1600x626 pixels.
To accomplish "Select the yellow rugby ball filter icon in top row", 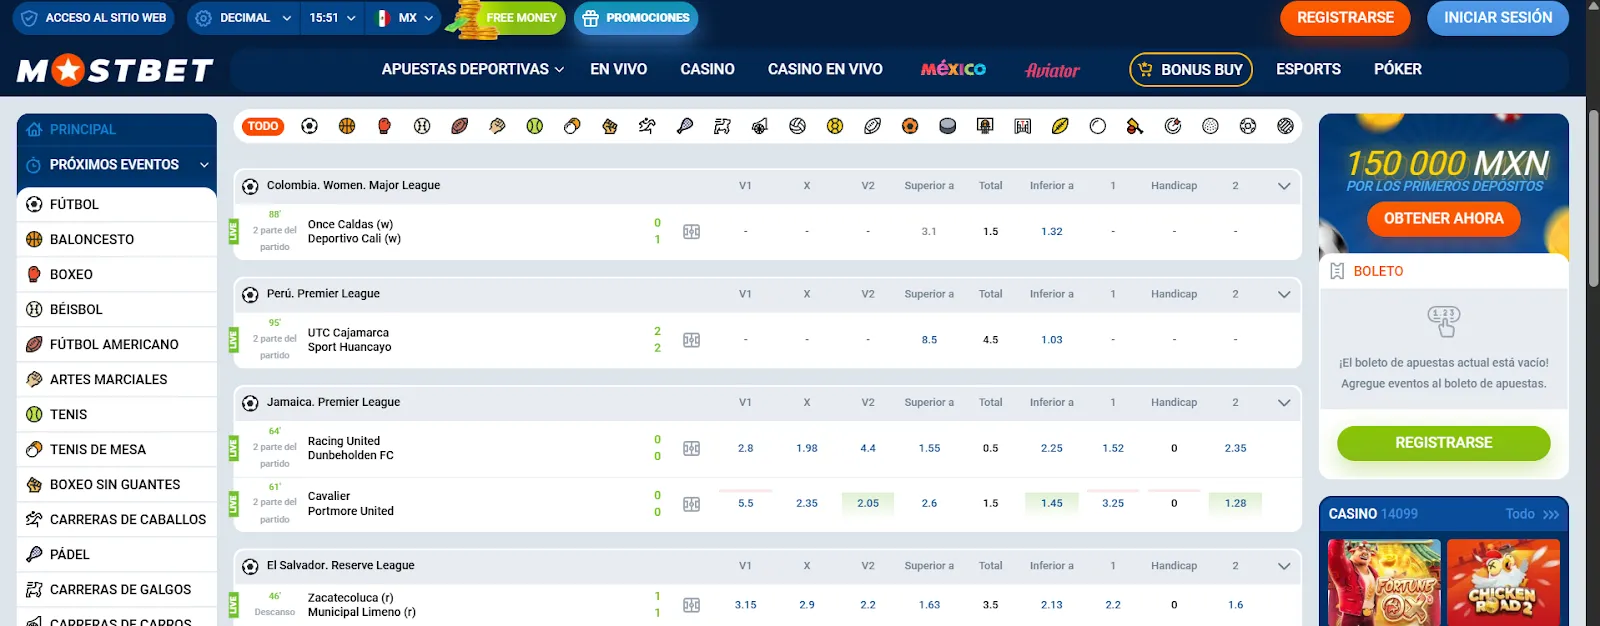I will tap(1060, 126).
